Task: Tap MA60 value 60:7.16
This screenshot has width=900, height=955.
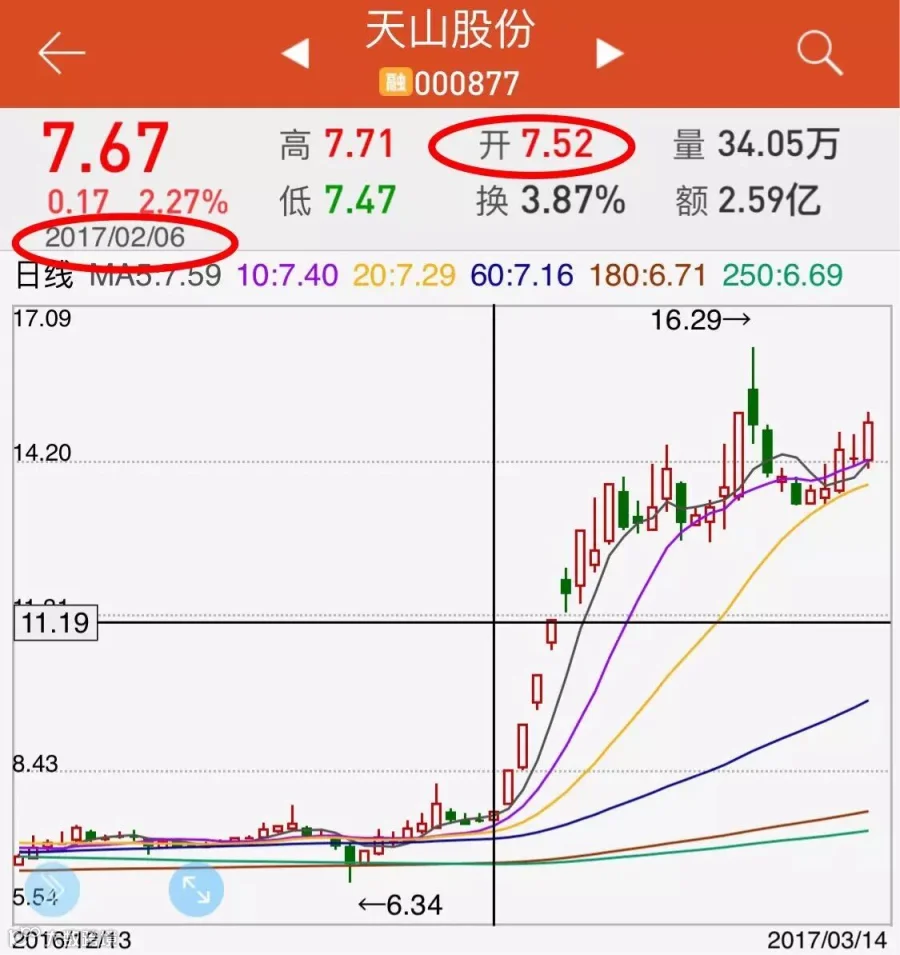Action: pyautogui.click(x=522, y=275)
